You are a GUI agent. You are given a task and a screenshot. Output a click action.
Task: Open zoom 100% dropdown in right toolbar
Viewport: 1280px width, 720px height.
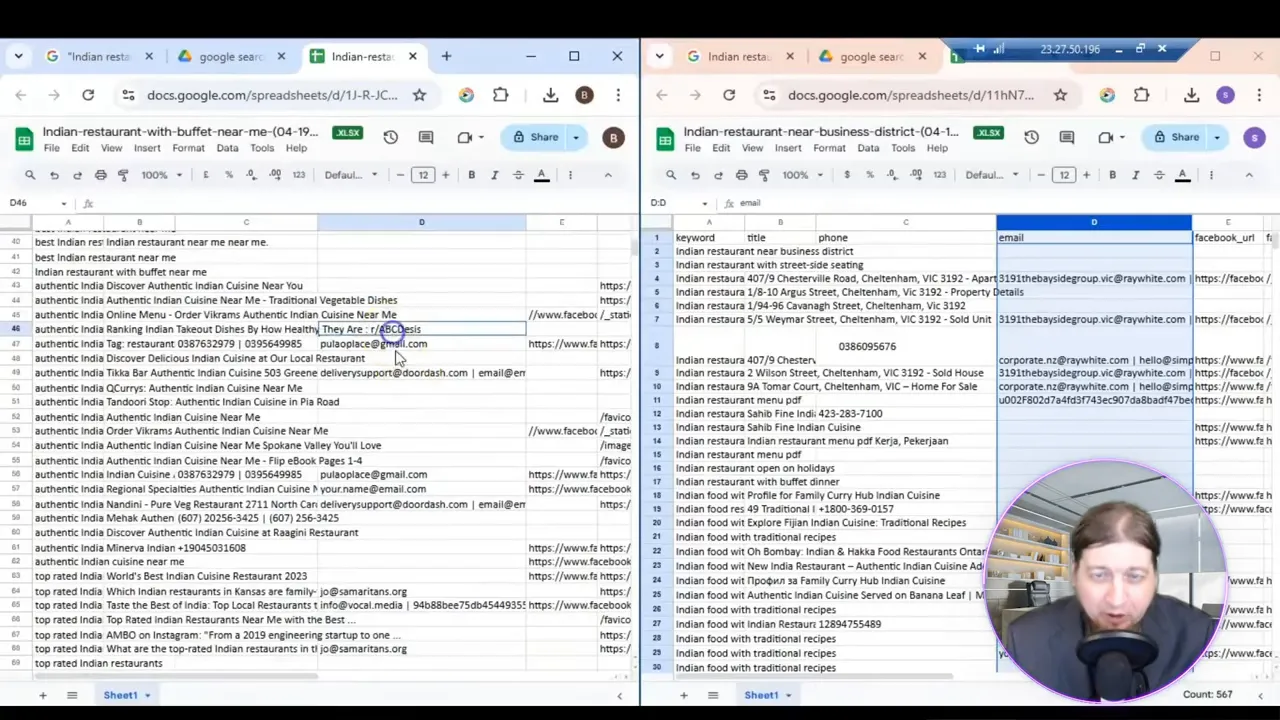pos(803,175)
